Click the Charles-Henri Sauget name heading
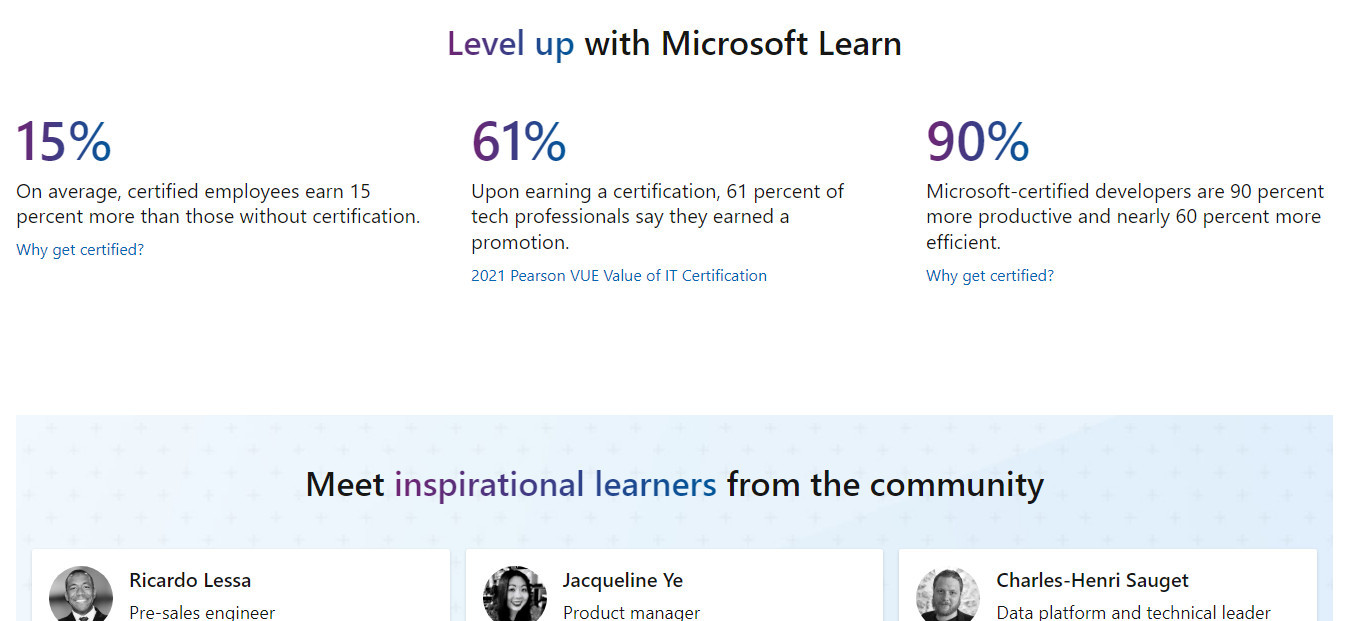The image size is (1349, 621). pyautogui.click(x=1093, y=580)
